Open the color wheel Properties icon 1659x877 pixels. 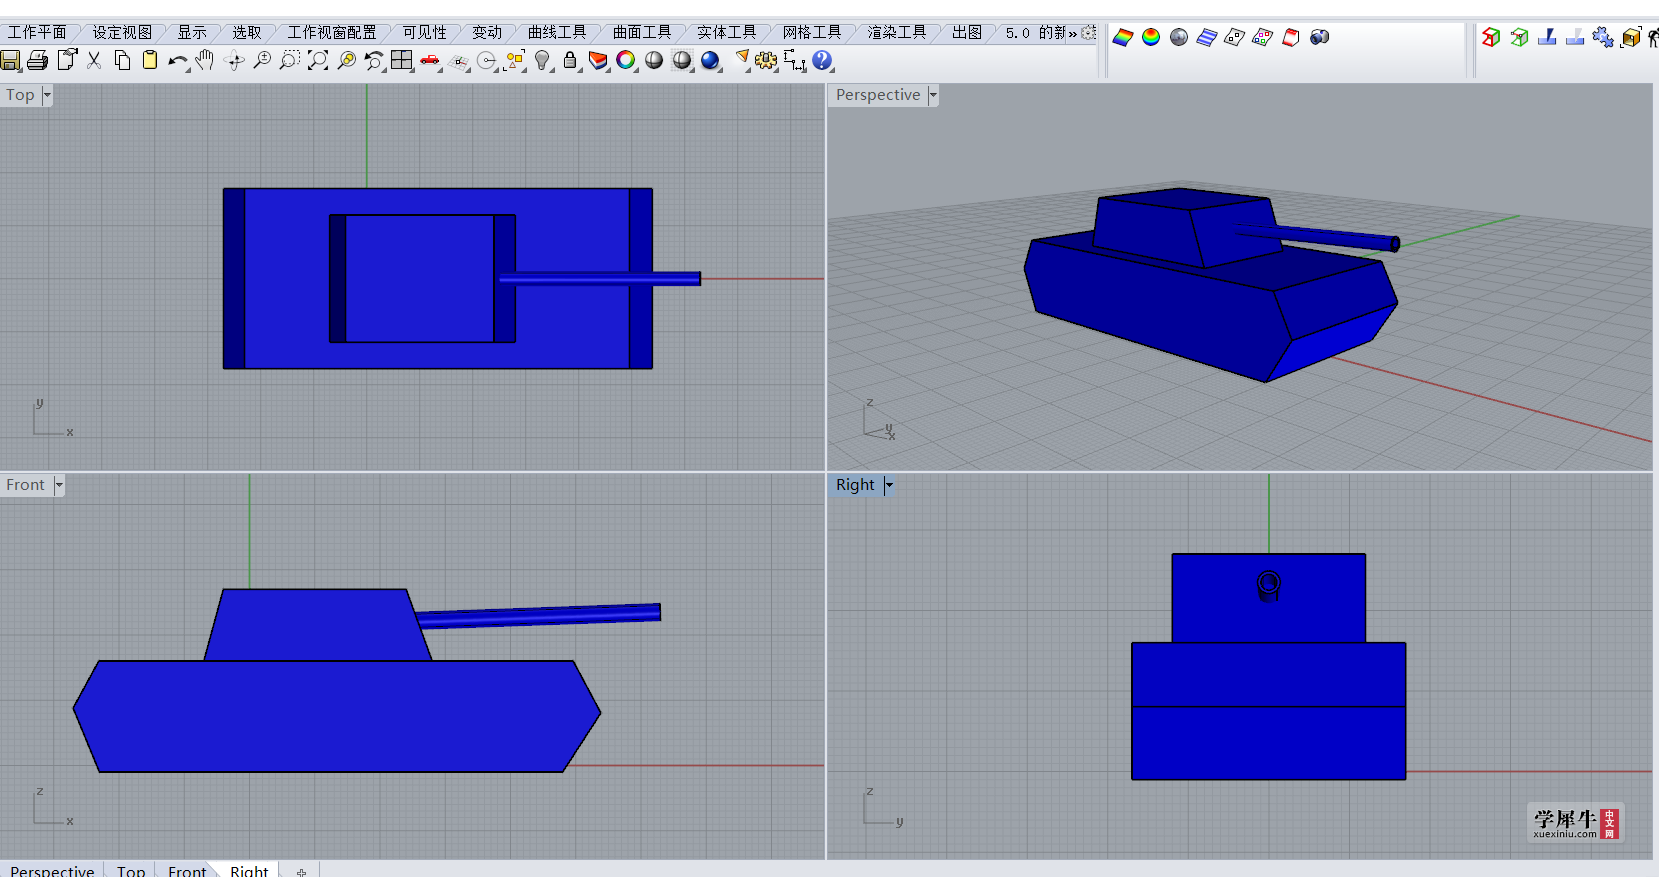[x=626, y=61]
